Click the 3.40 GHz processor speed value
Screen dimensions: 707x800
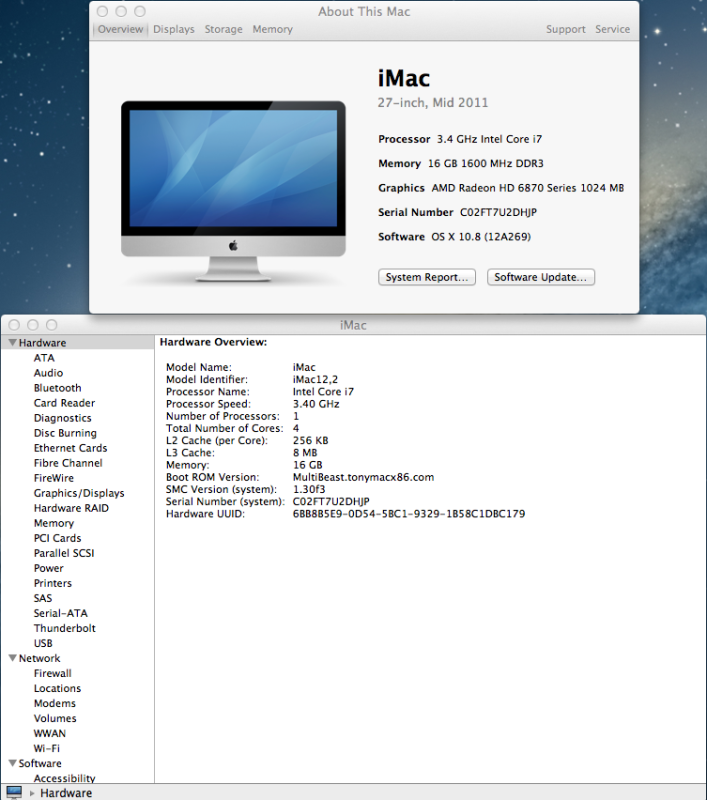316,404
